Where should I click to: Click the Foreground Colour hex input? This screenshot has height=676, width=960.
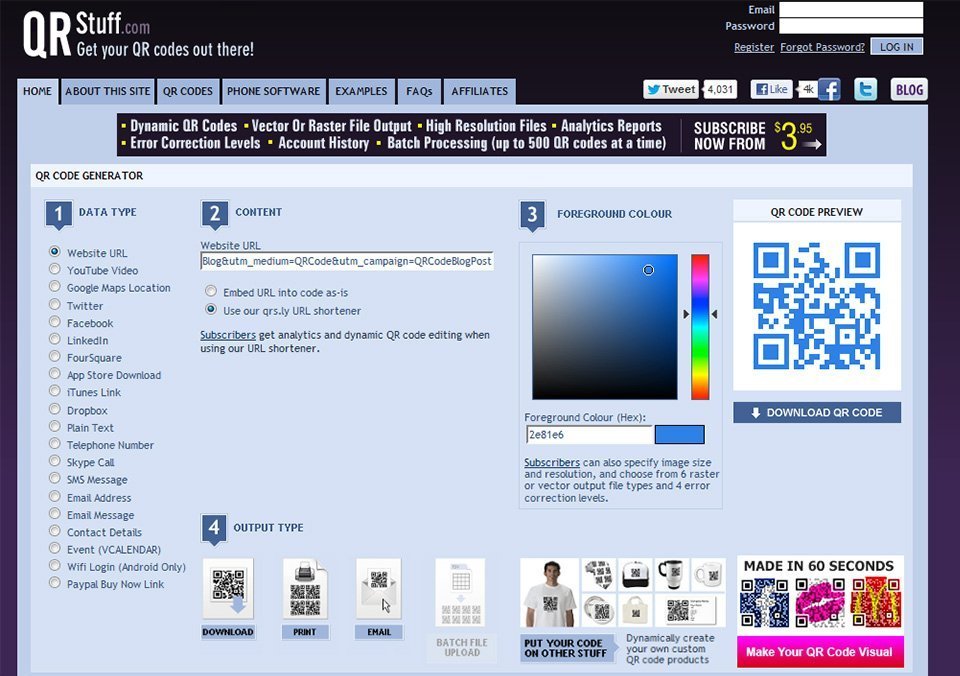click(x=590, y=435)
